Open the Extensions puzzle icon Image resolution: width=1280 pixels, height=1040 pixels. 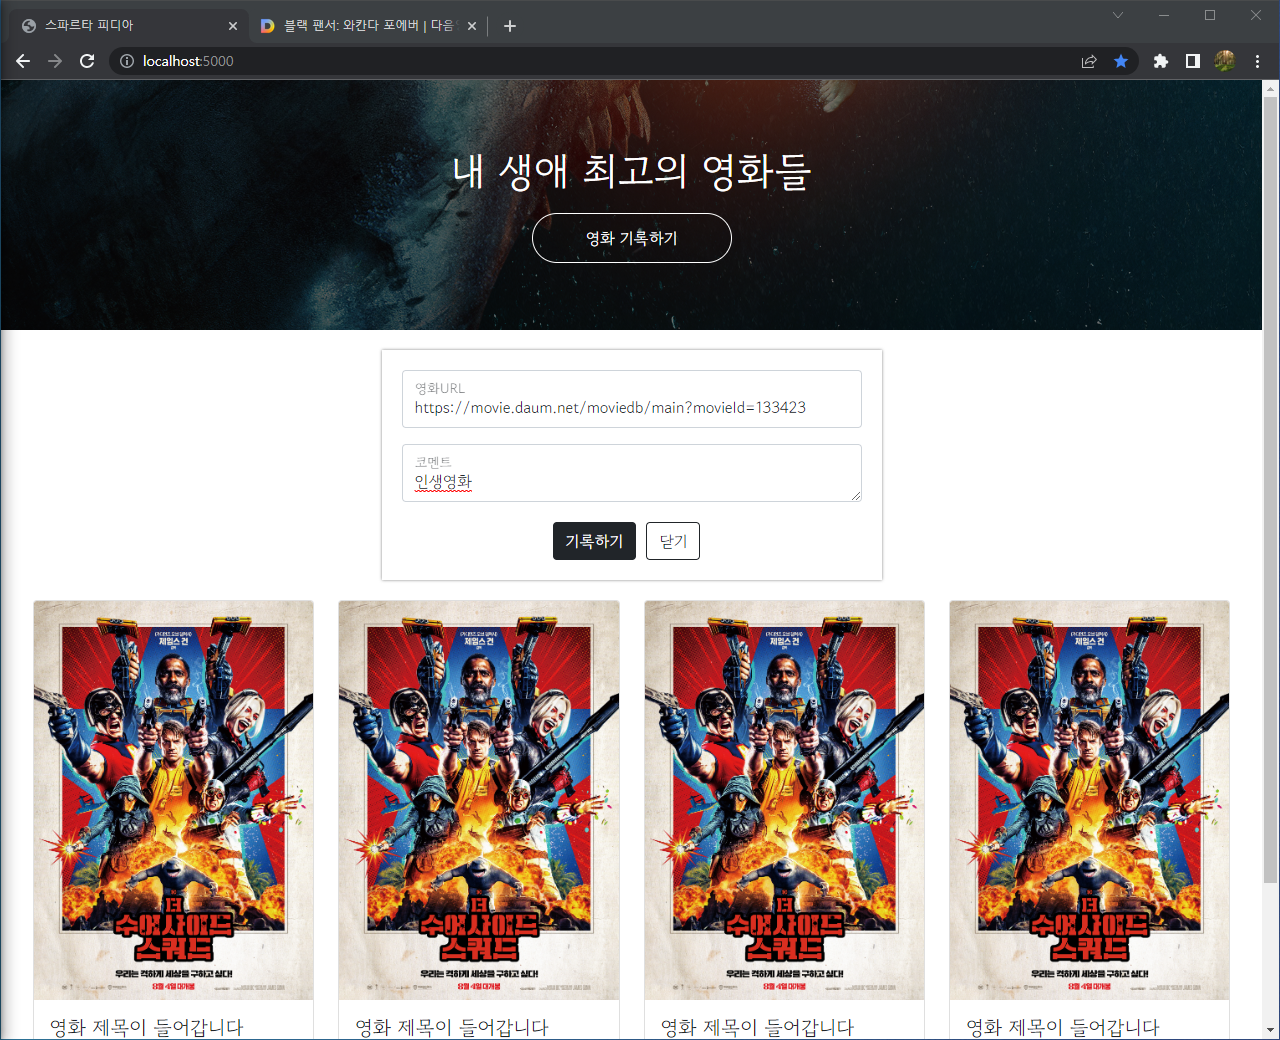pyautogui.click(x=1160, y=61)
